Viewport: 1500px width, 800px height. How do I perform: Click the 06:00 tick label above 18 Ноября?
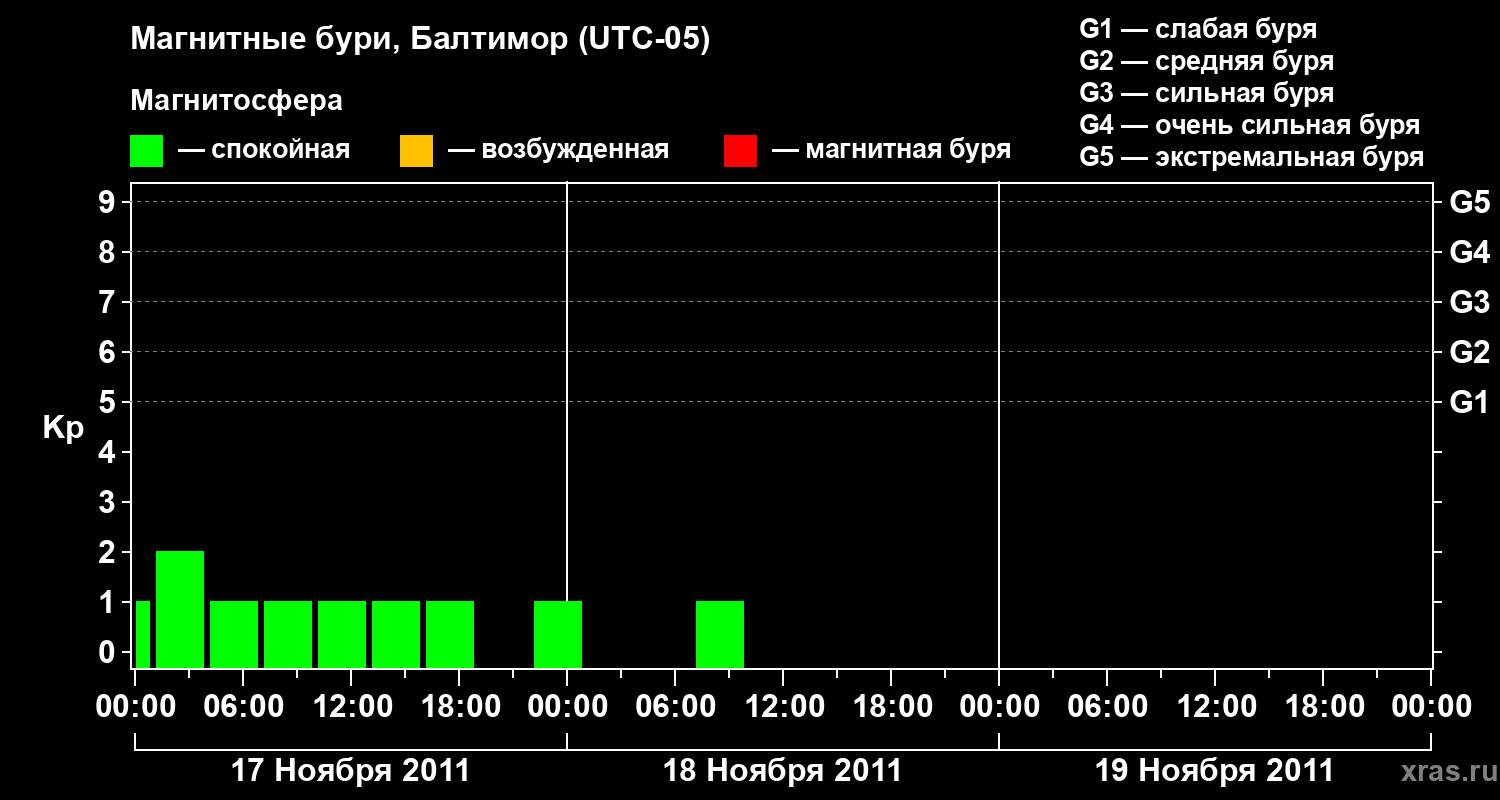(675, 707)
